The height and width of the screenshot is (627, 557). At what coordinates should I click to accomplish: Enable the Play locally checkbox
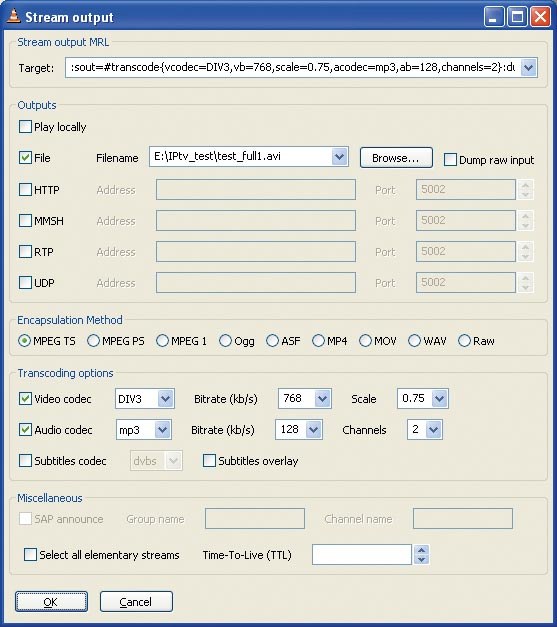tap(25, 127)
